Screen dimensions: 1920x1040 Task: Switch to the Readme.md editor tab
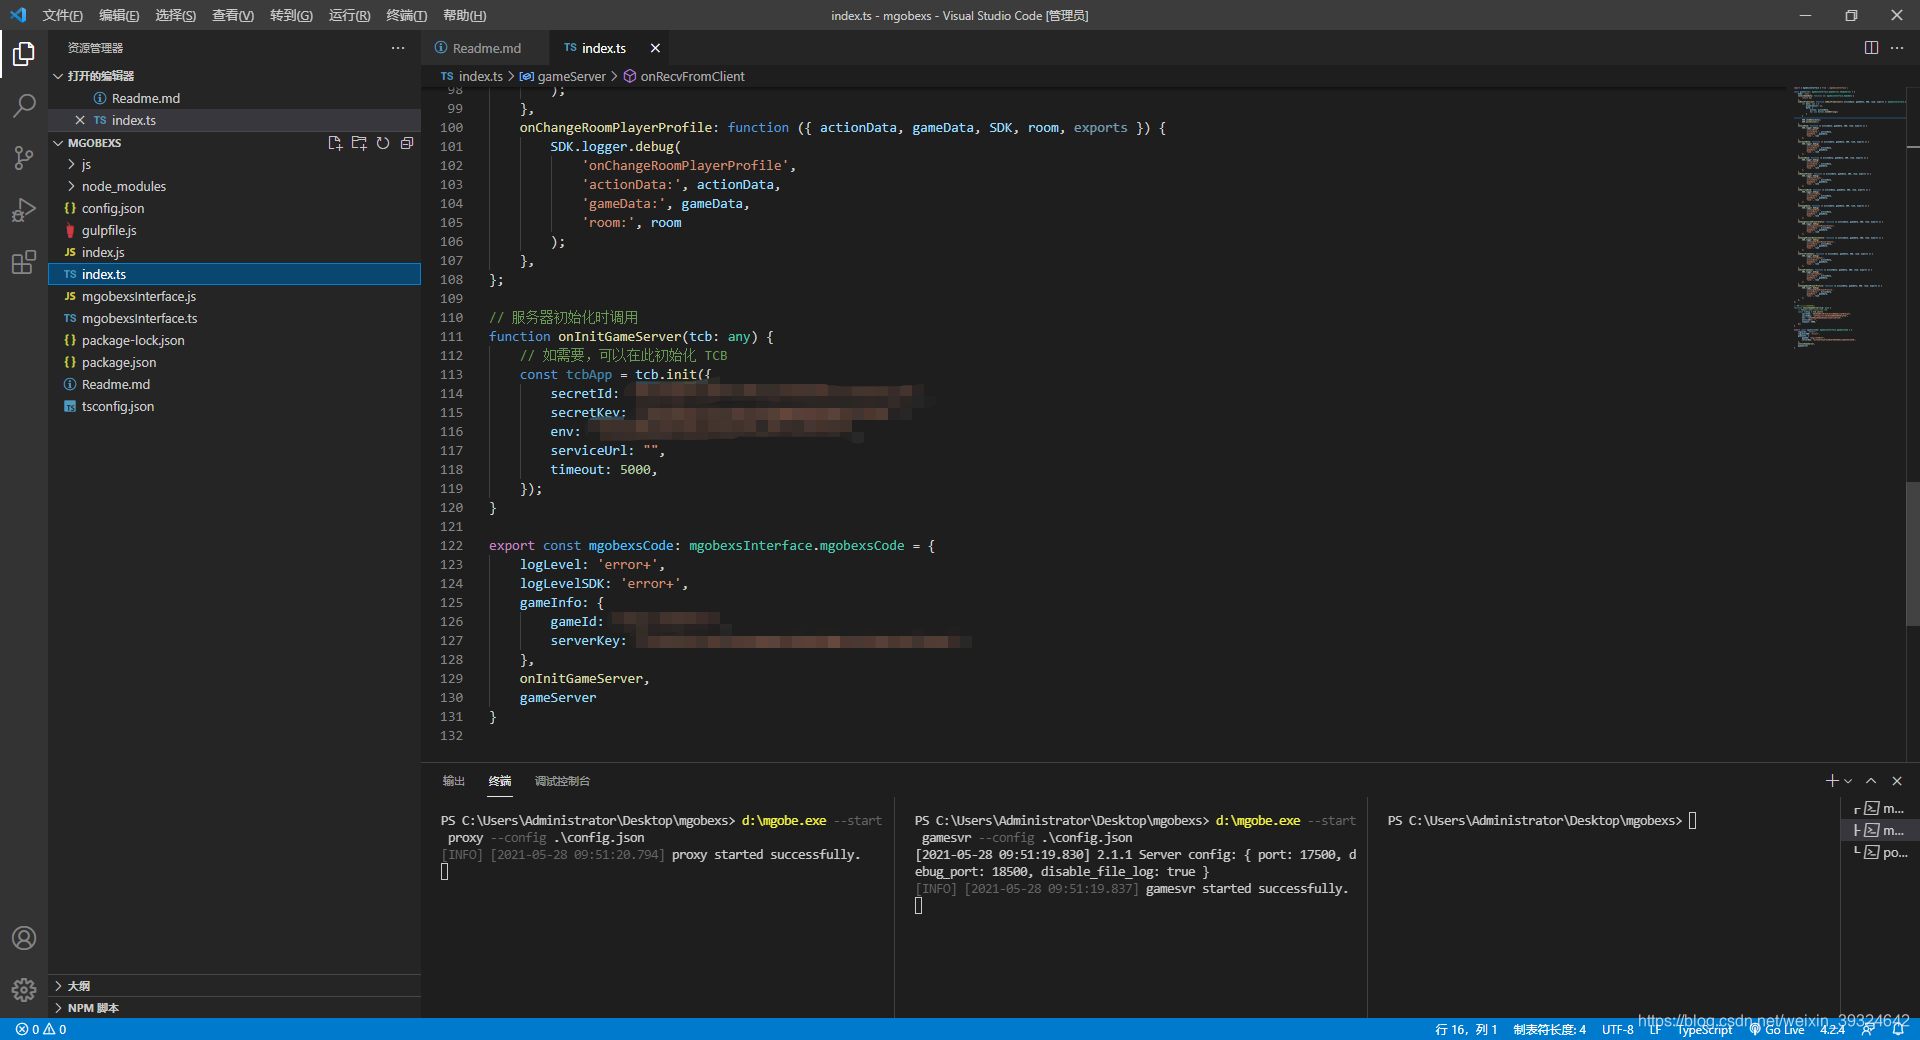[x=485, y=48]
